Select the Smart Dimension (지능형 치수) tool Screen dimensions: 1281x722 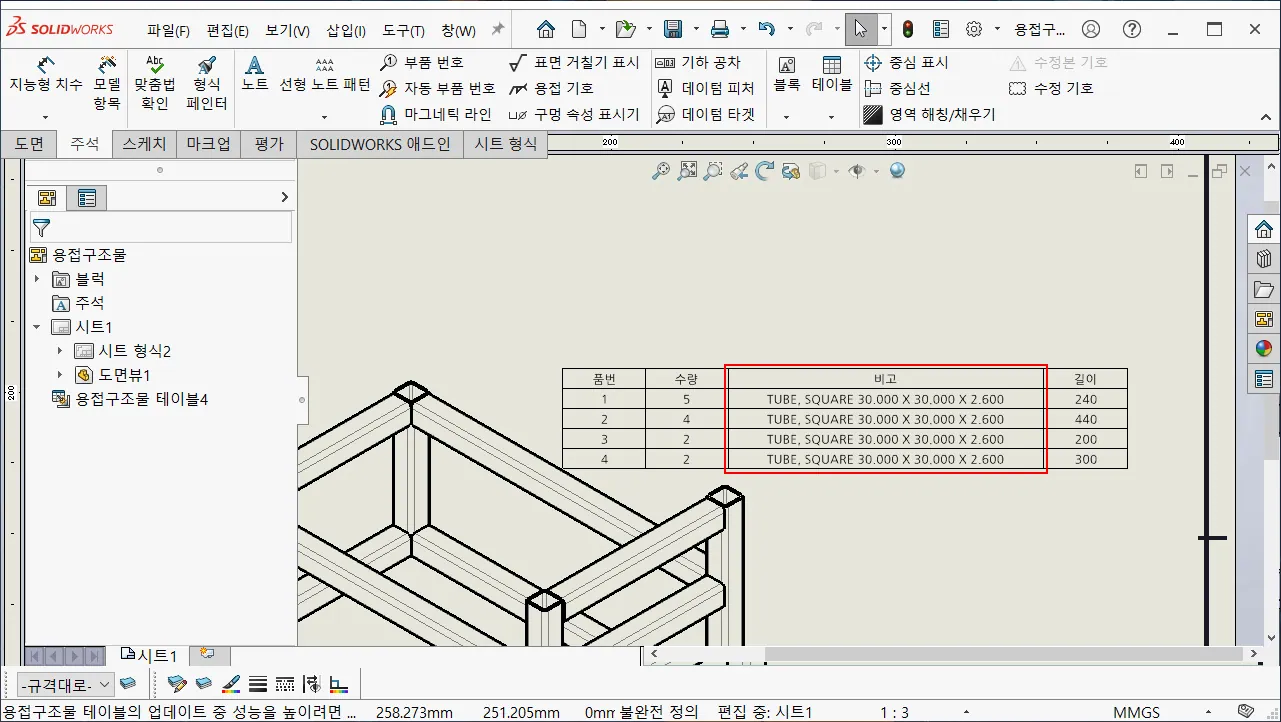(x=46, y=76)
